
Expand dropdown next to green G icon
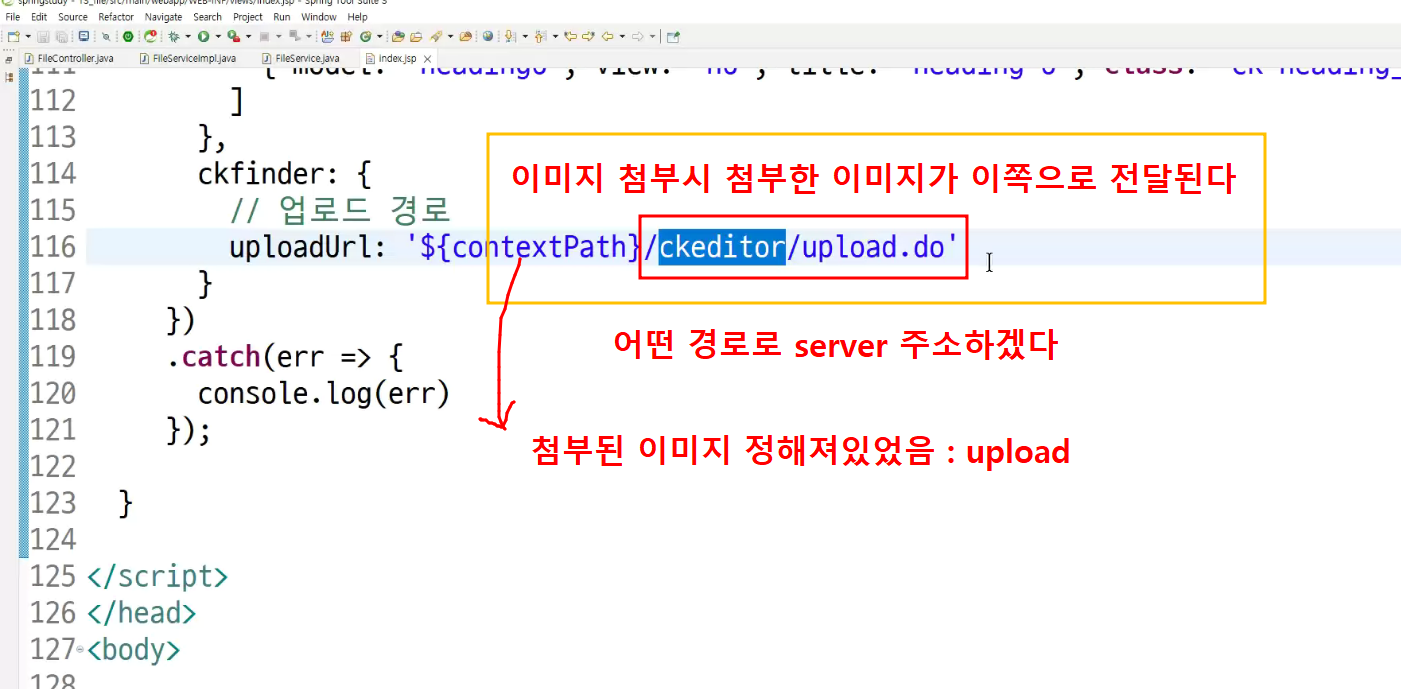(x=380, y=36)
